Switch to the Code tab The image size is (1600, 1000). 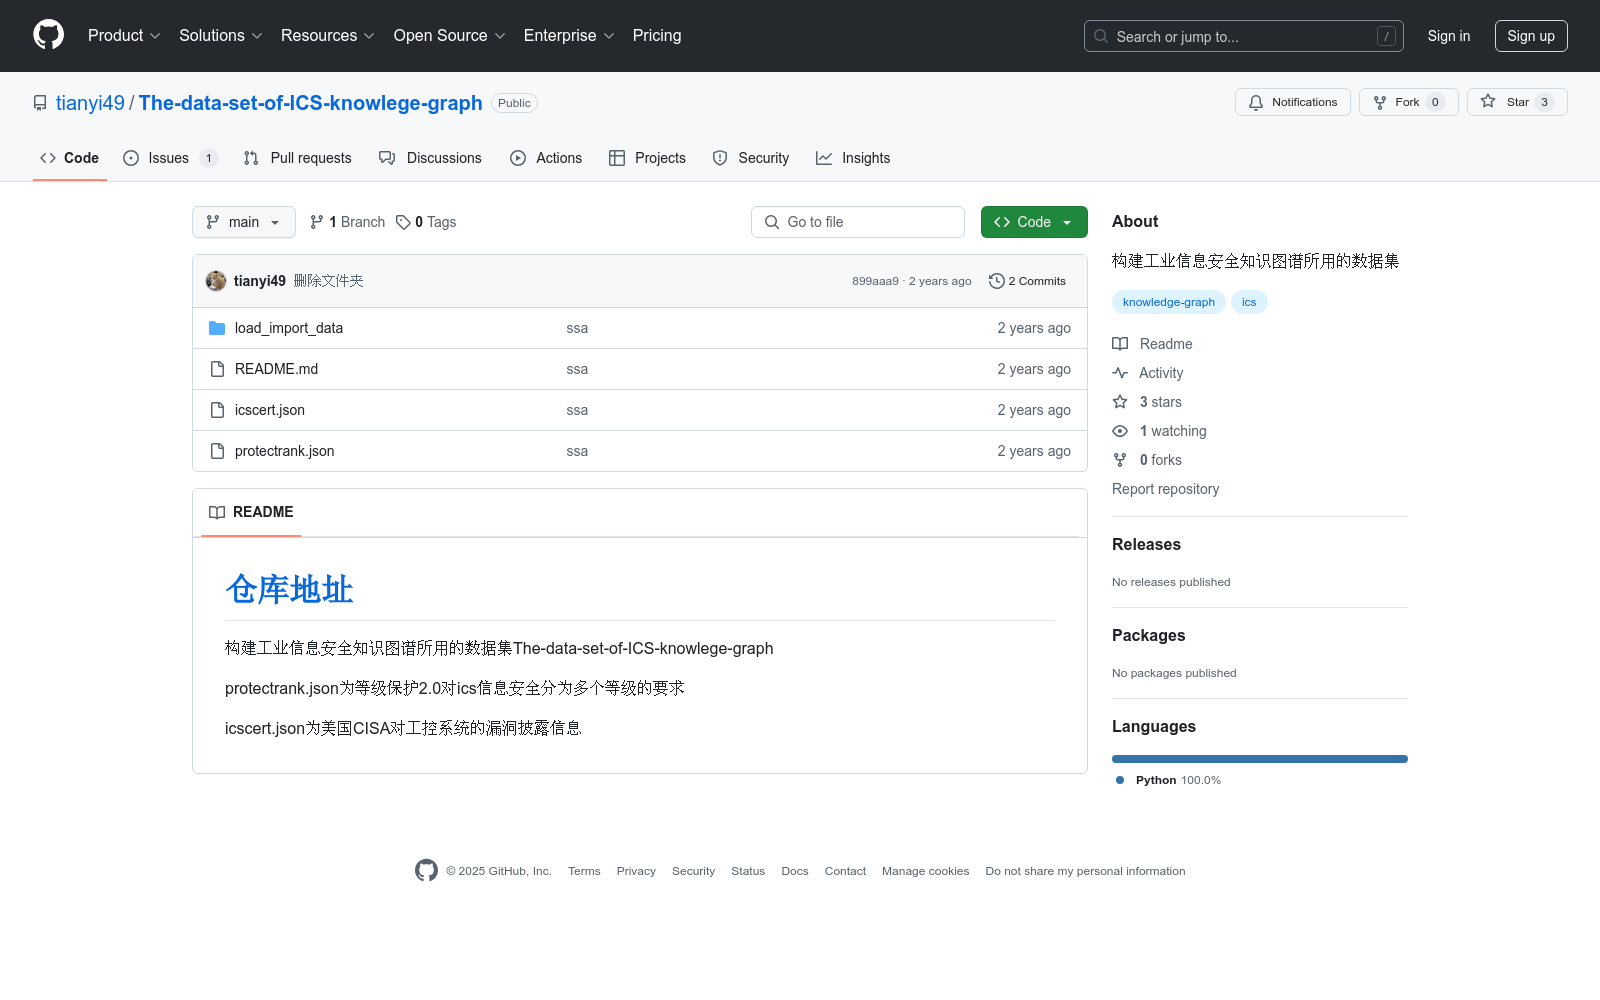click(70, 158)
